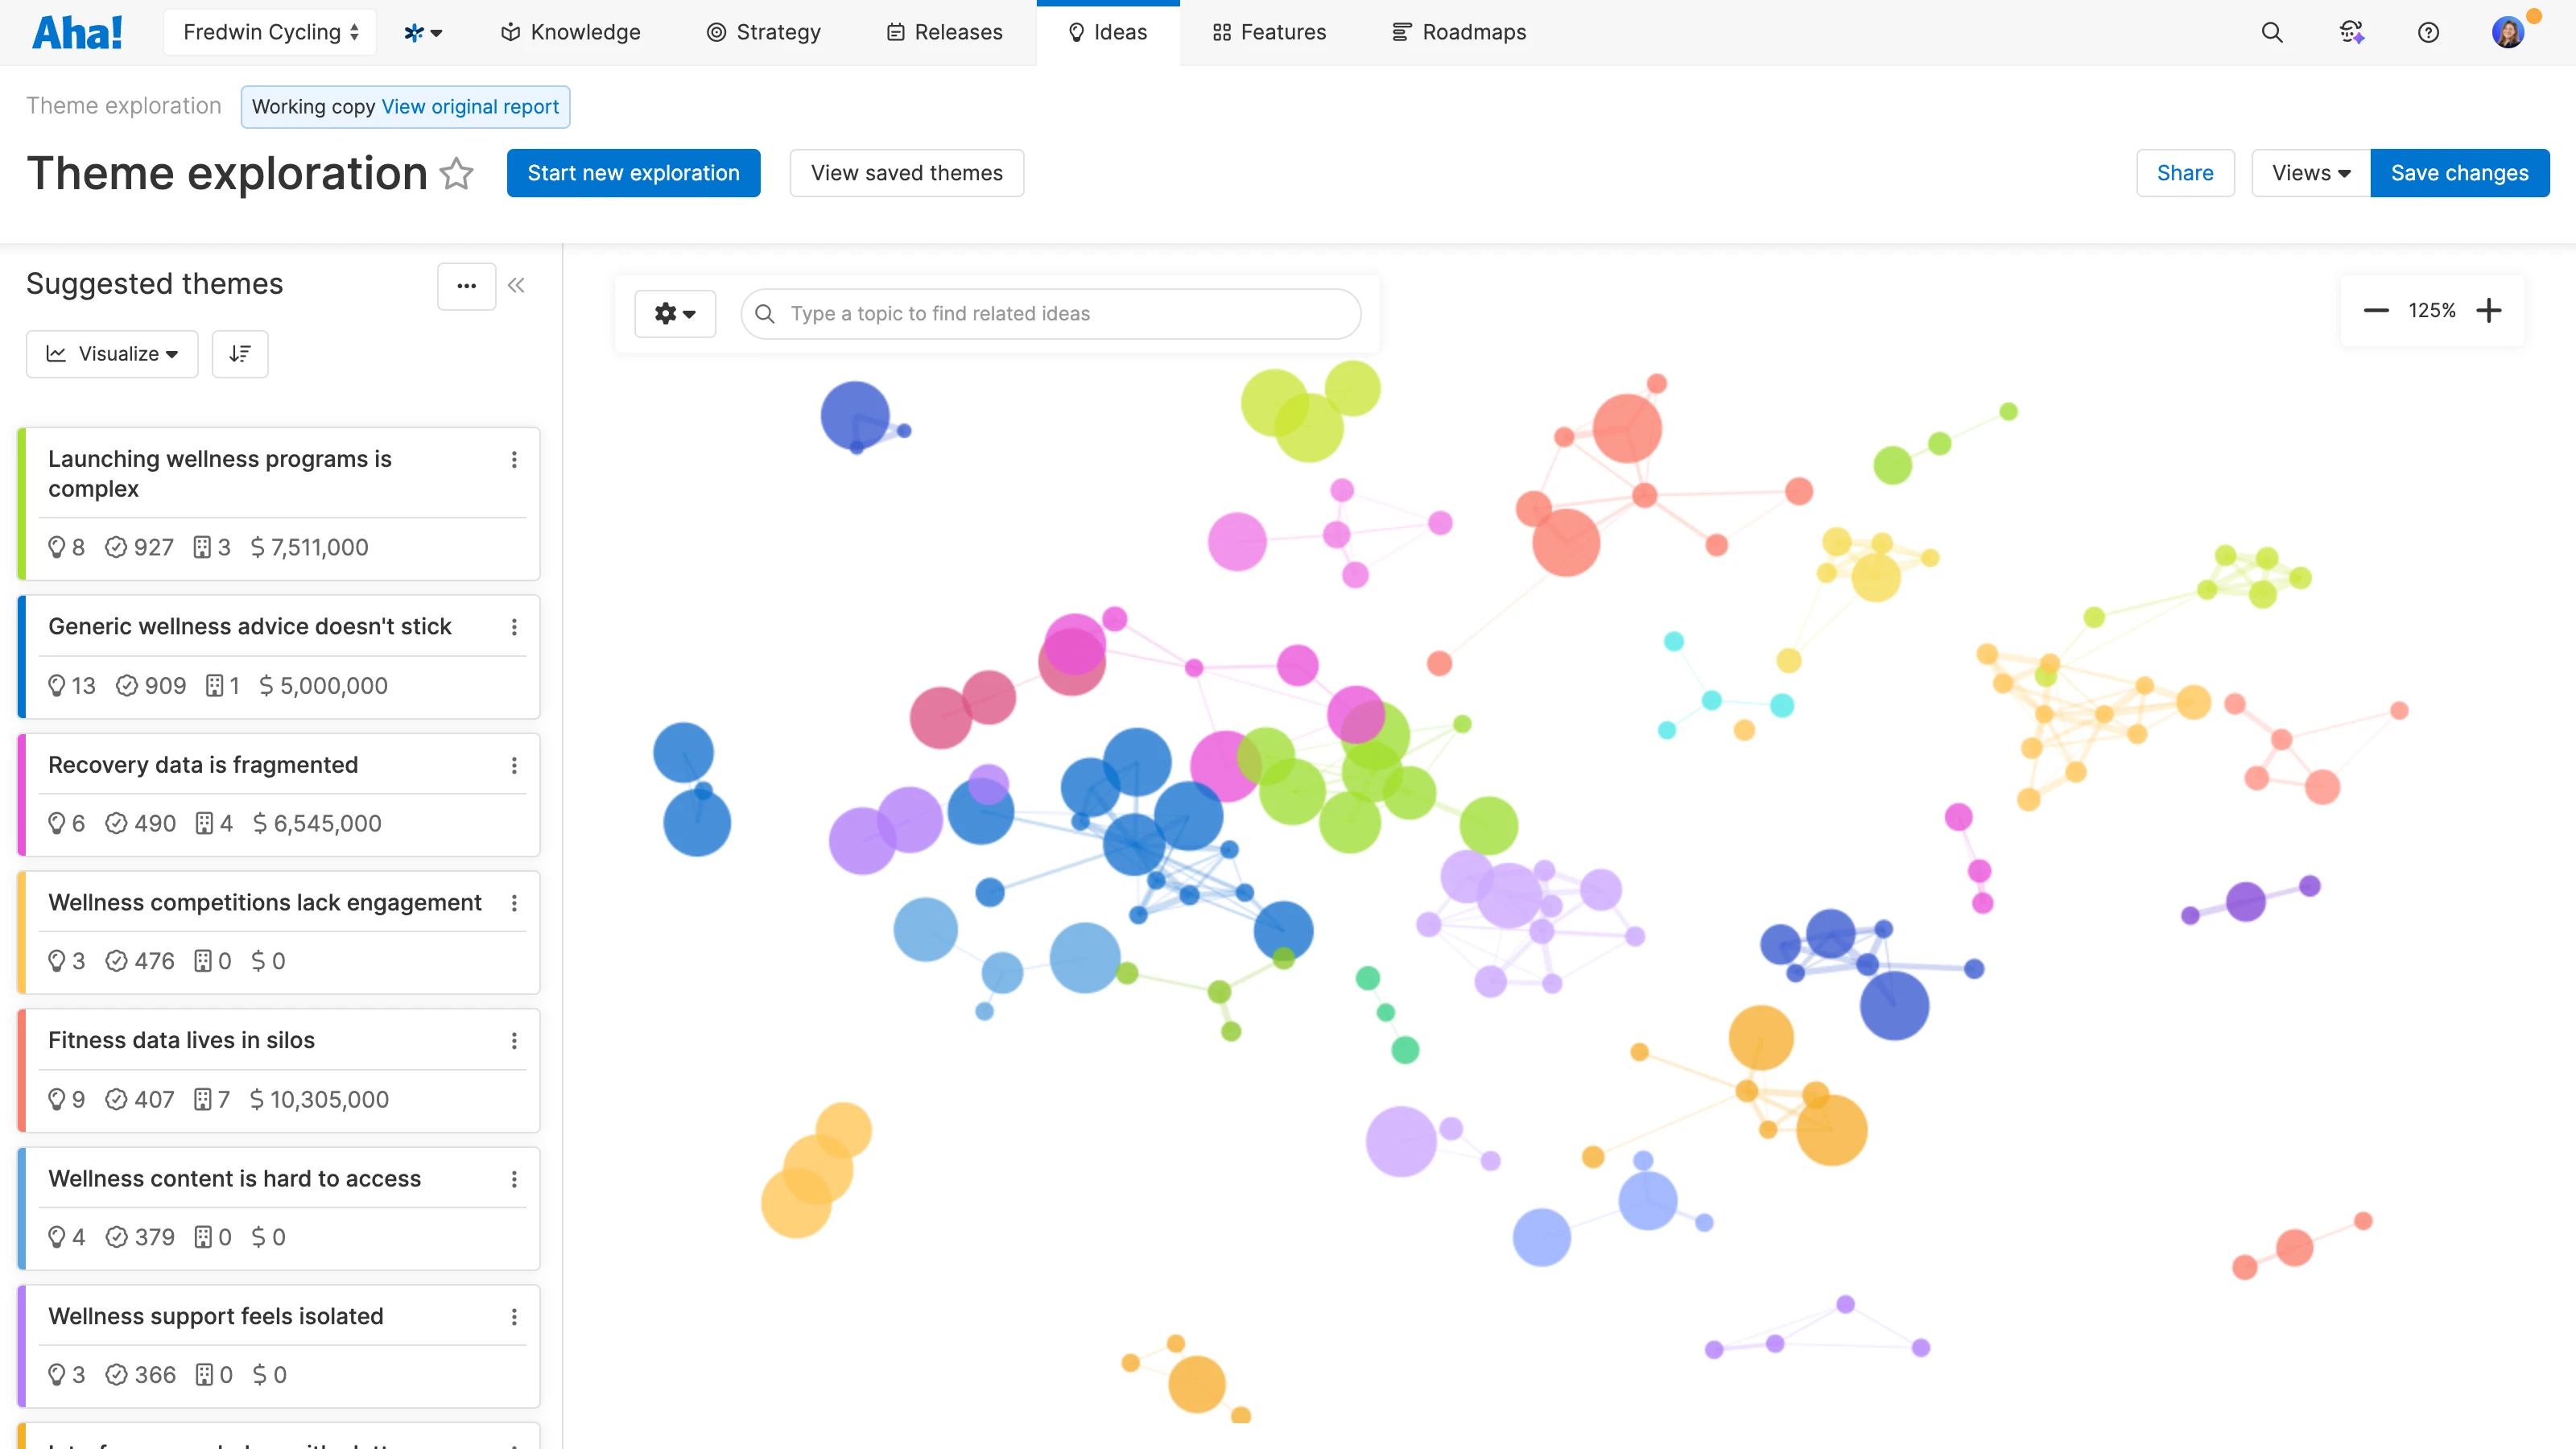Open options for Wellness competitions lack engagement
The width and height of the screenshot is (2576, 1449).
coord(514,903)
